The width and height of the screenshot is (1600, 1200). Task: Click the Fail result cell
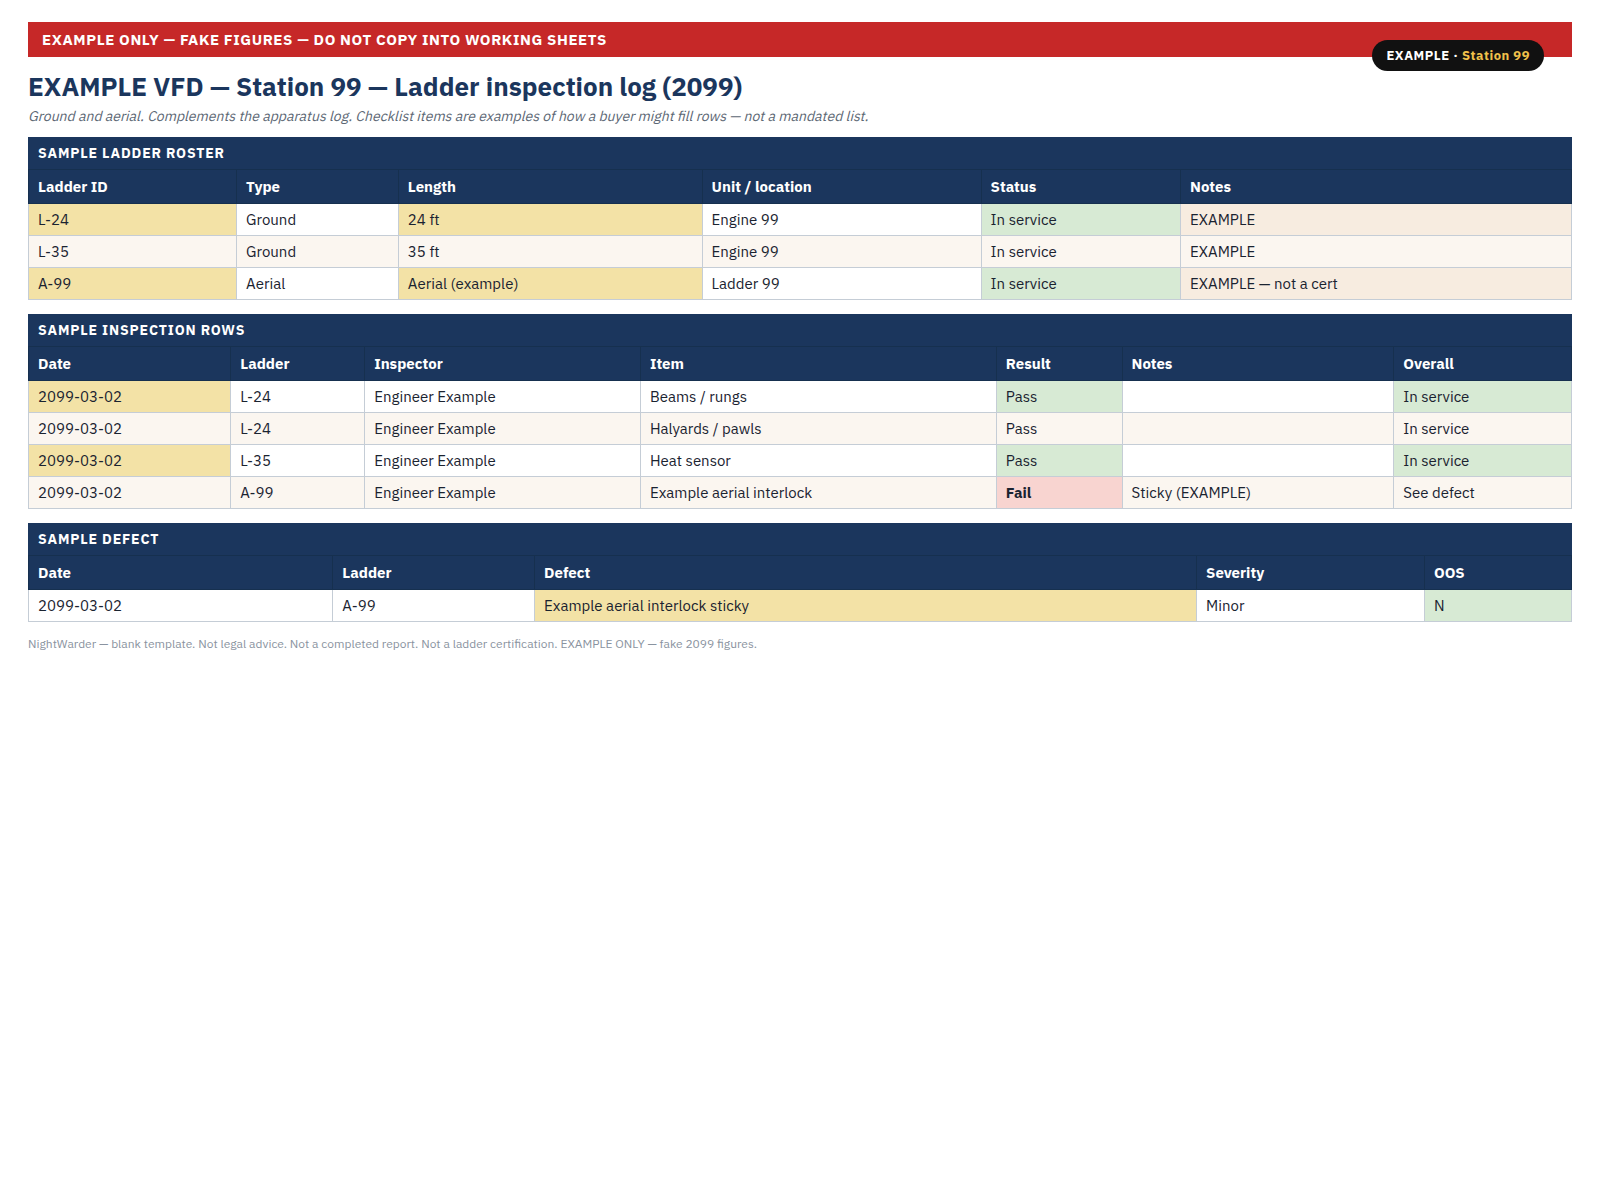point(1059,493)
